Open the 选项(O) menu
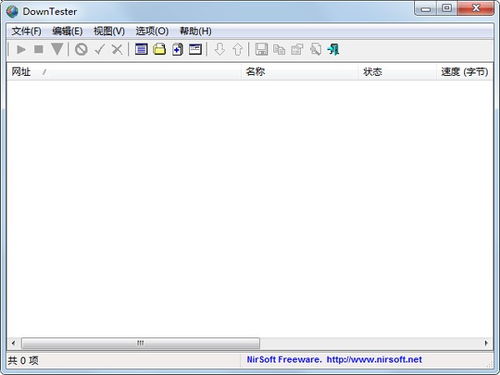500x375 pixels. coord(152,31)
